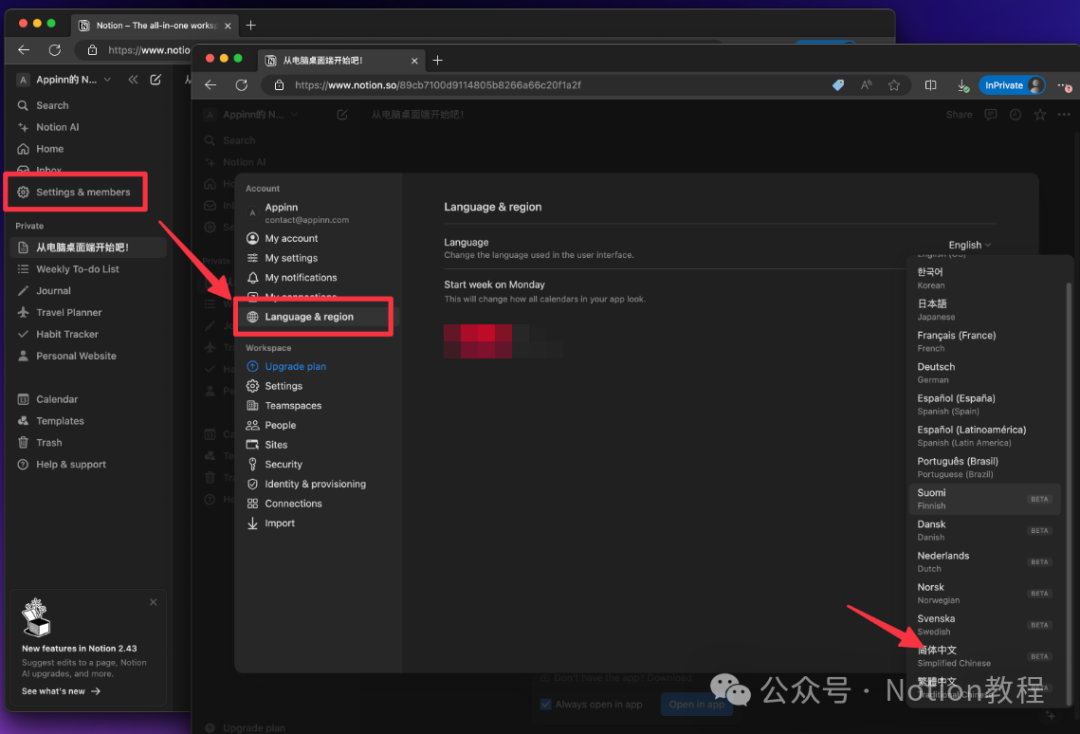Collapse the sidebar with the double-chevron icon

coord(133,80)
